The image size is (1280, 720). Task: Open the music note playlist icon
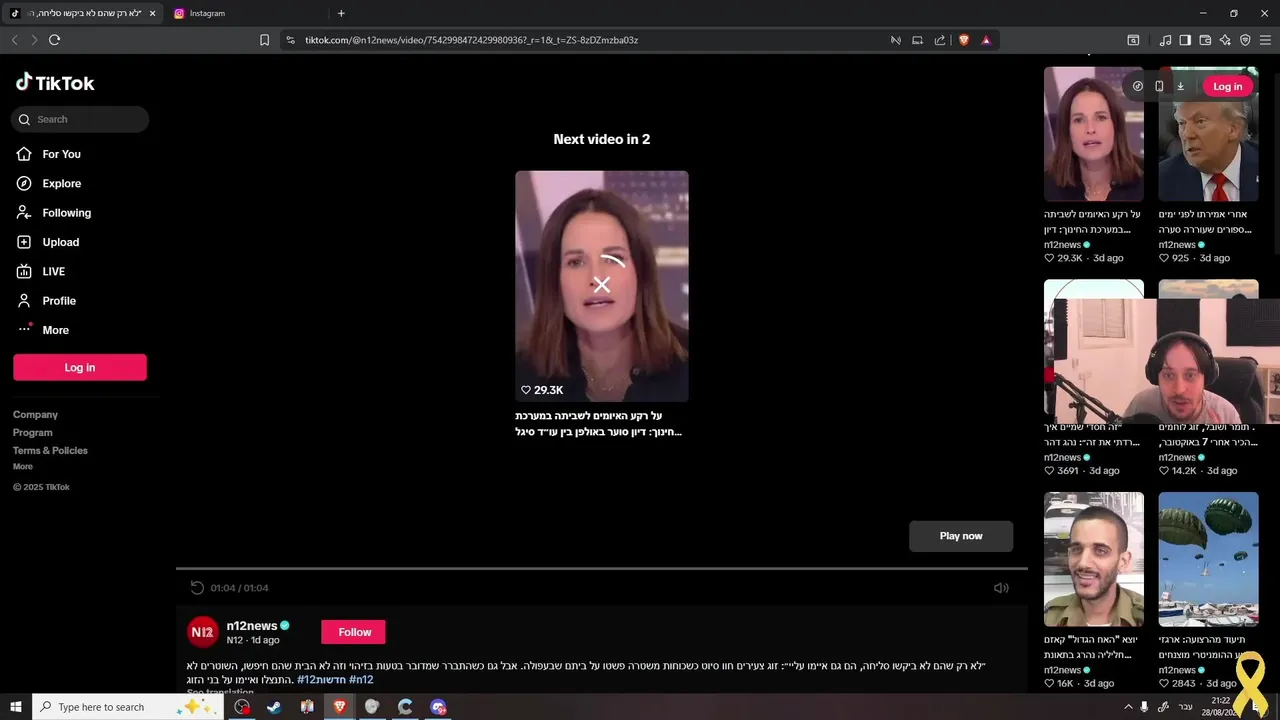tap(1165, 40)
